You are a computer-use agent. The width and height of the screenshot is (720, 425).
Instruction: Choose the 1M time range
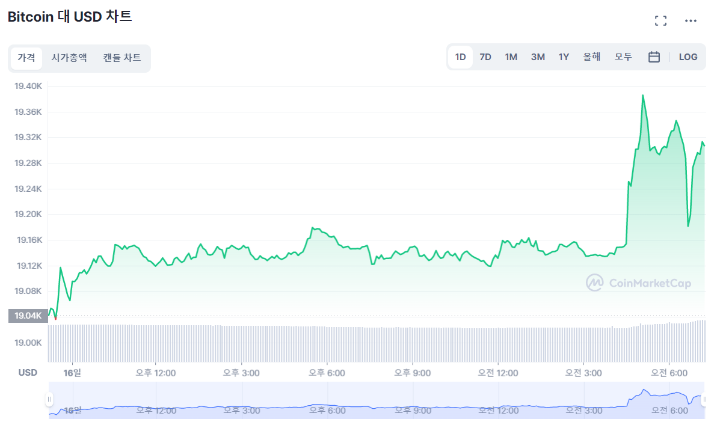click(x=511, y=57)
